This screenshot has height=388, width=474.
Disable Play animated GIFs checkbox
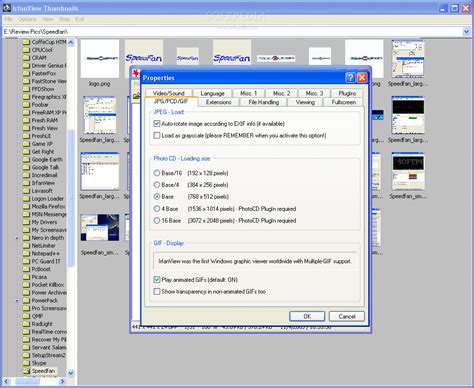(157, 280)
